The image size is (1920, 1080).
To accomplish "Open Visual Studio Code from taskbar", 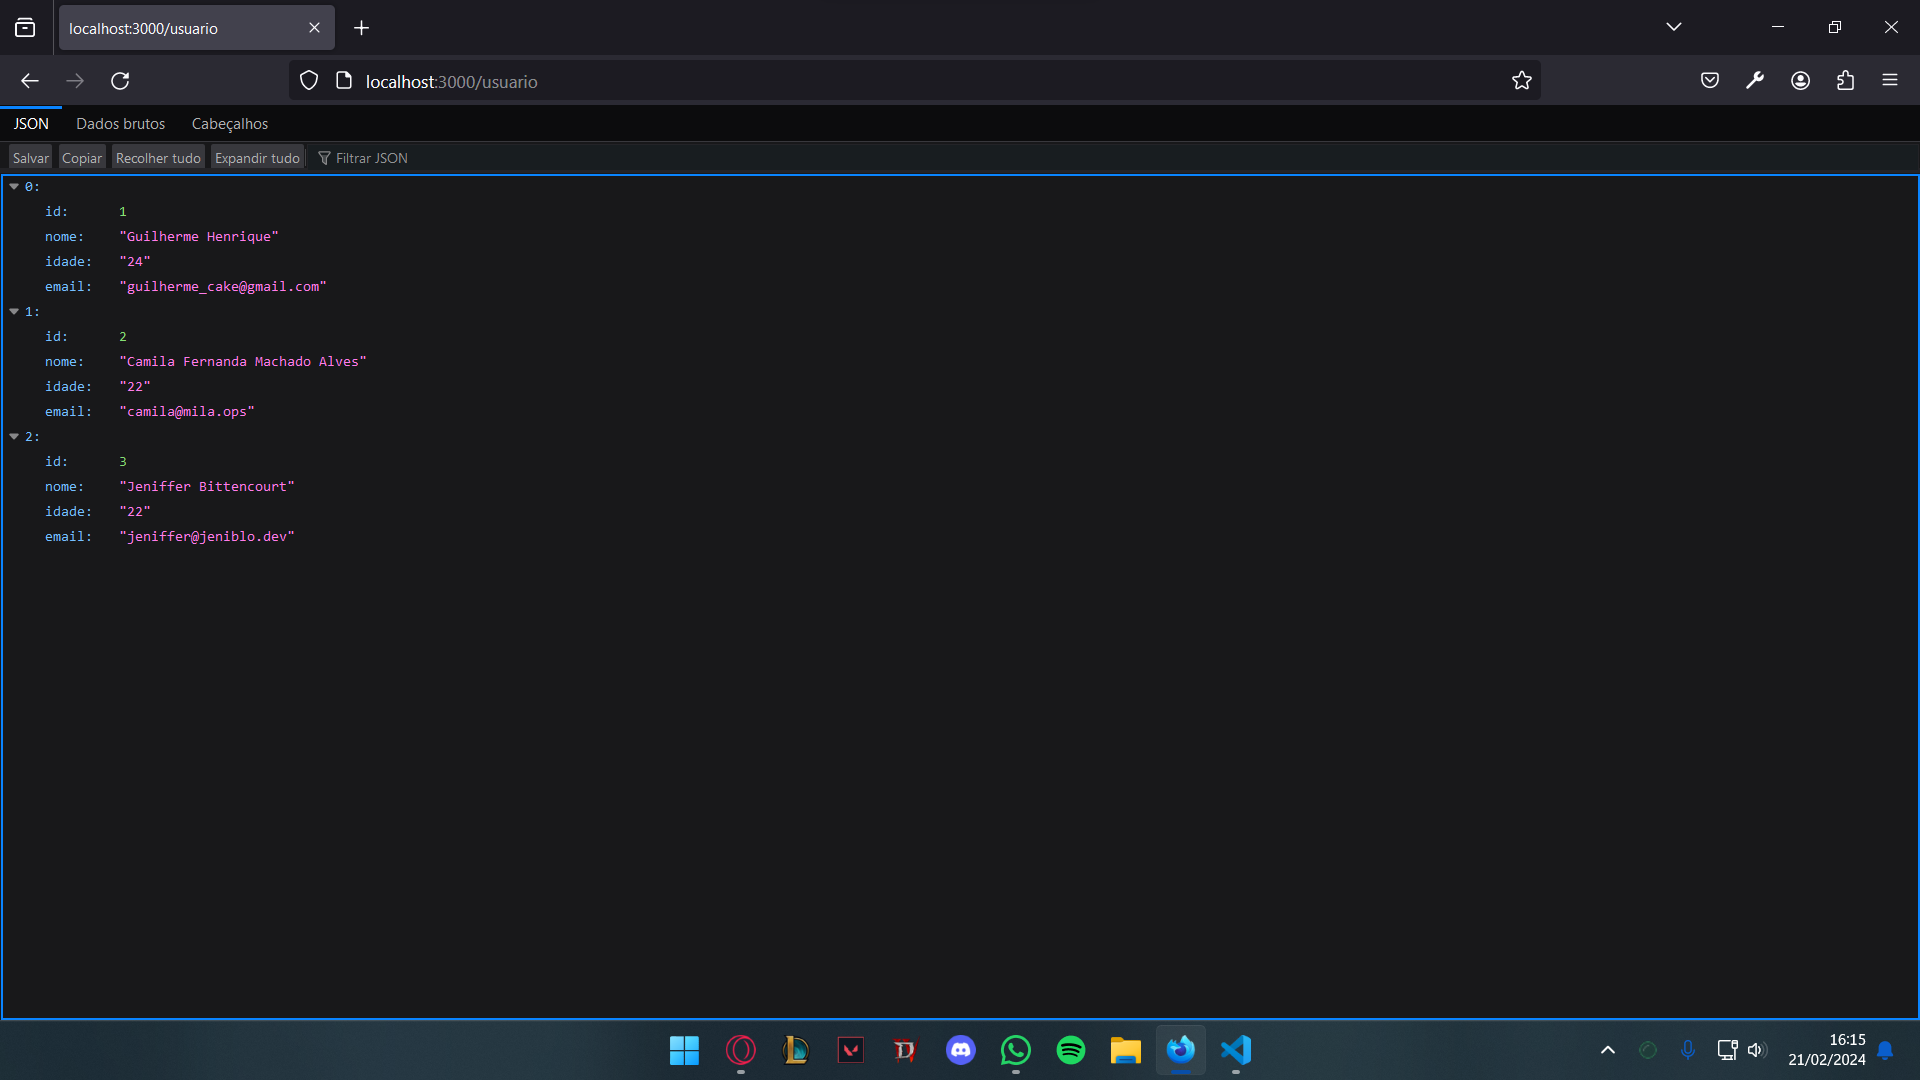I will point(1236,1050).
